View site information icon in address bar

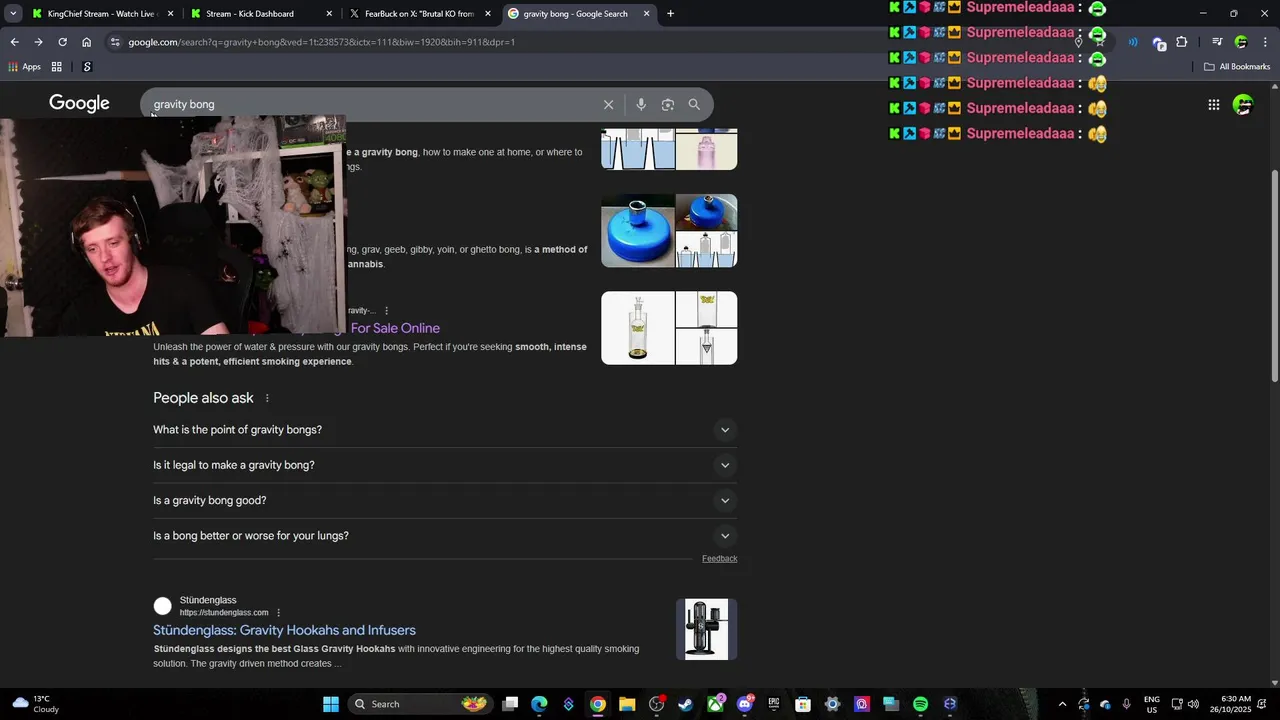click(x=115, y=42)
